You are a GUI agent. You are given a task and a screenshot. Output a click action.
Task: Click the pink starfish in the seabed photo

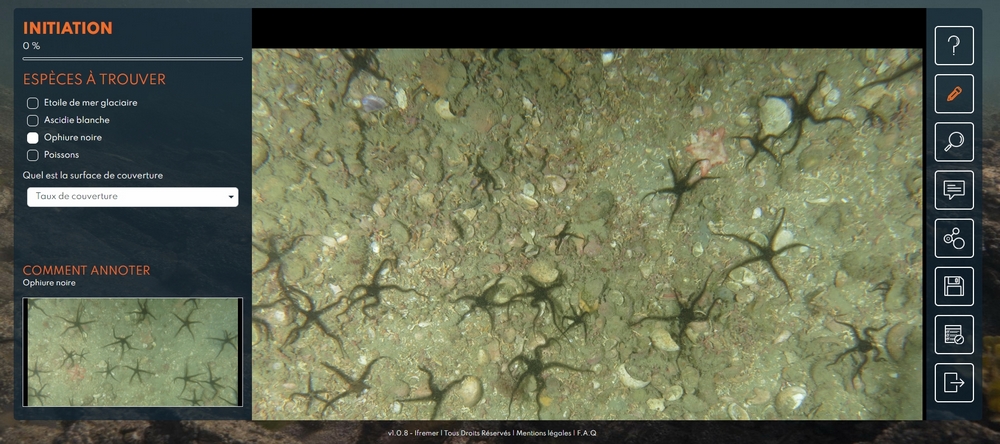tap(707, 143)
